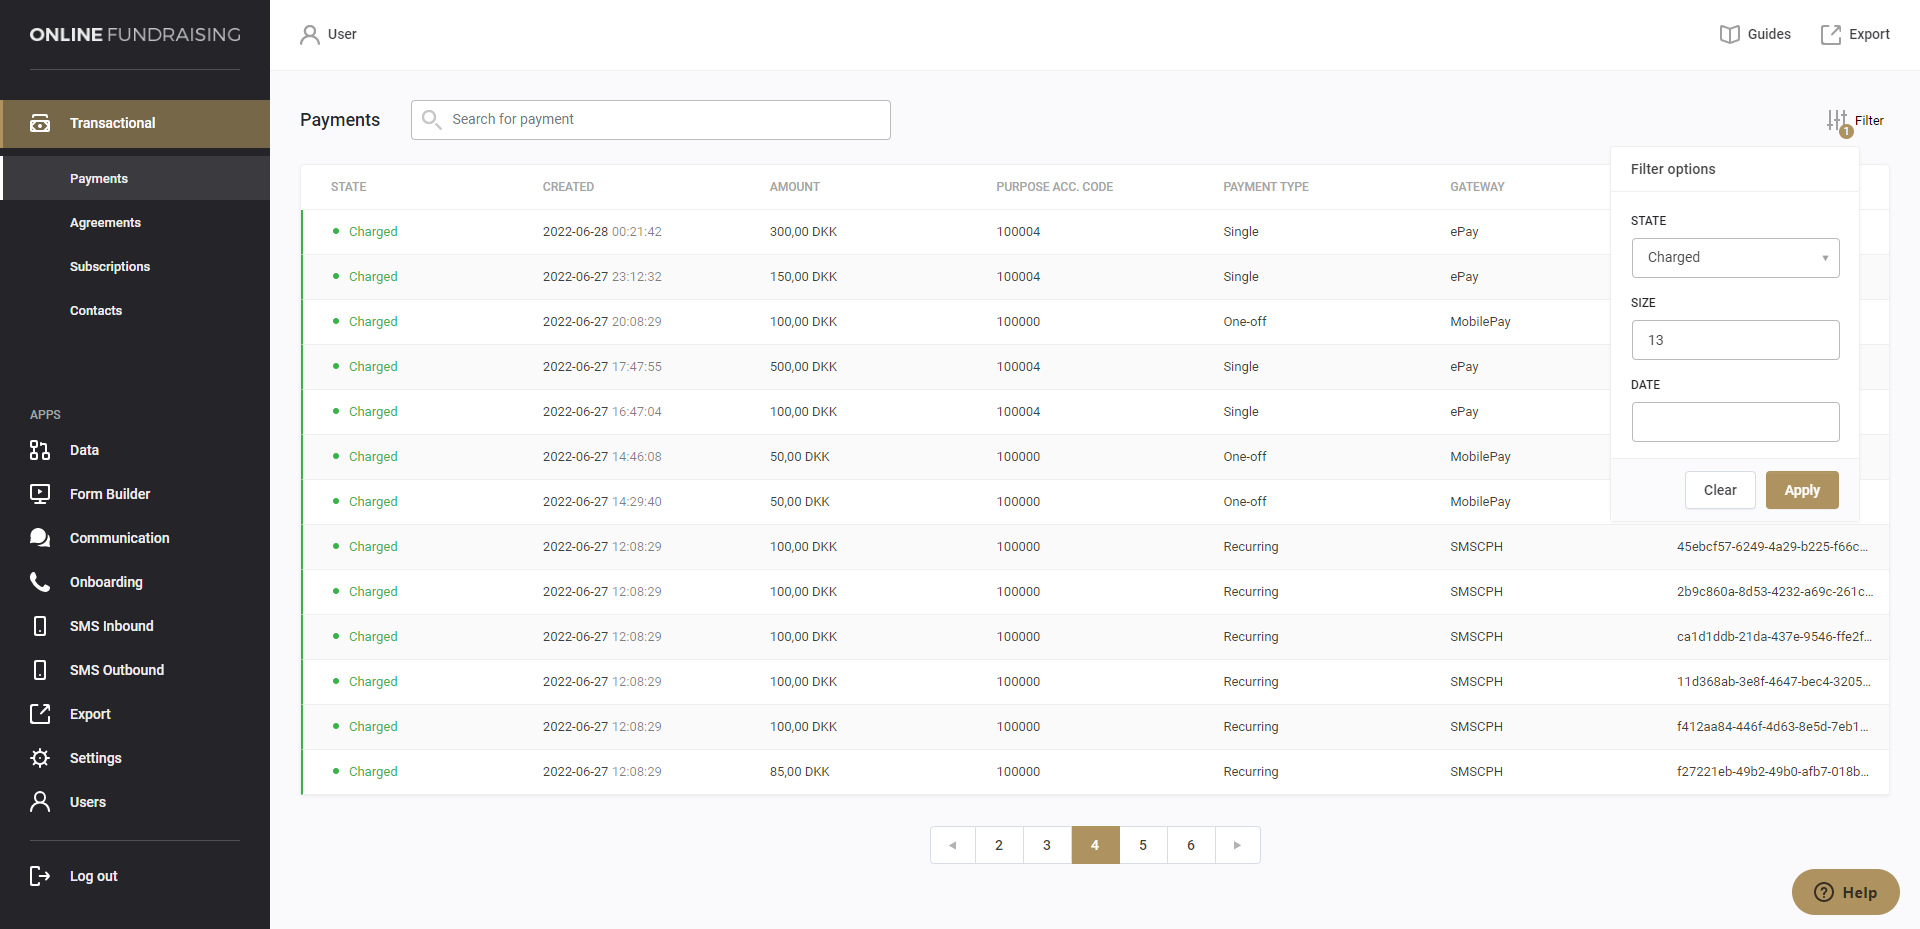Click the Form Builder icon

[40, 494]
